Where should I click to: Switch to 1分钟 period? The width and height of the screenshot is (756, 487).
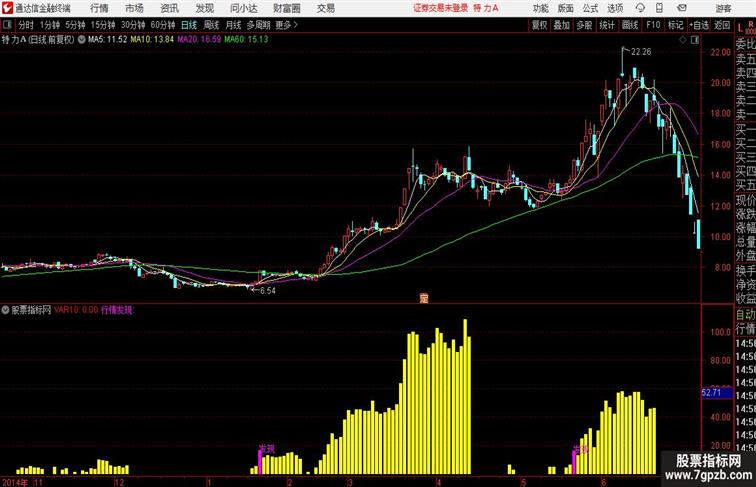(x=50, y=25)
